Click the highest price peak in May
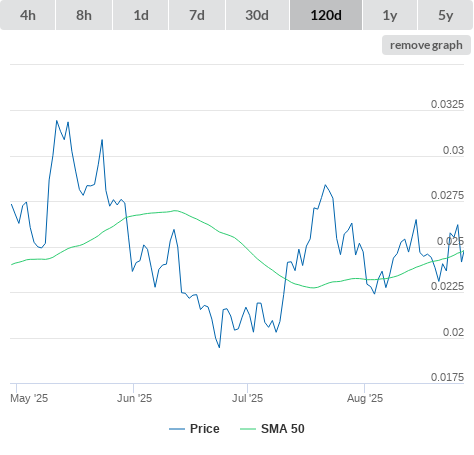Image resolution: width=474 pixels, height=455 pixels. [57, 121]
